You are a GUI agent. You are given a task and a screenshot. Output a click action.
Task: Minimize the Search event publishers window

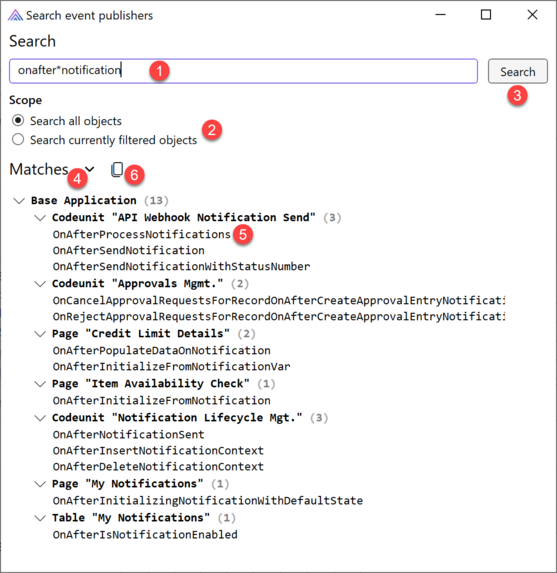coord(440,15)
